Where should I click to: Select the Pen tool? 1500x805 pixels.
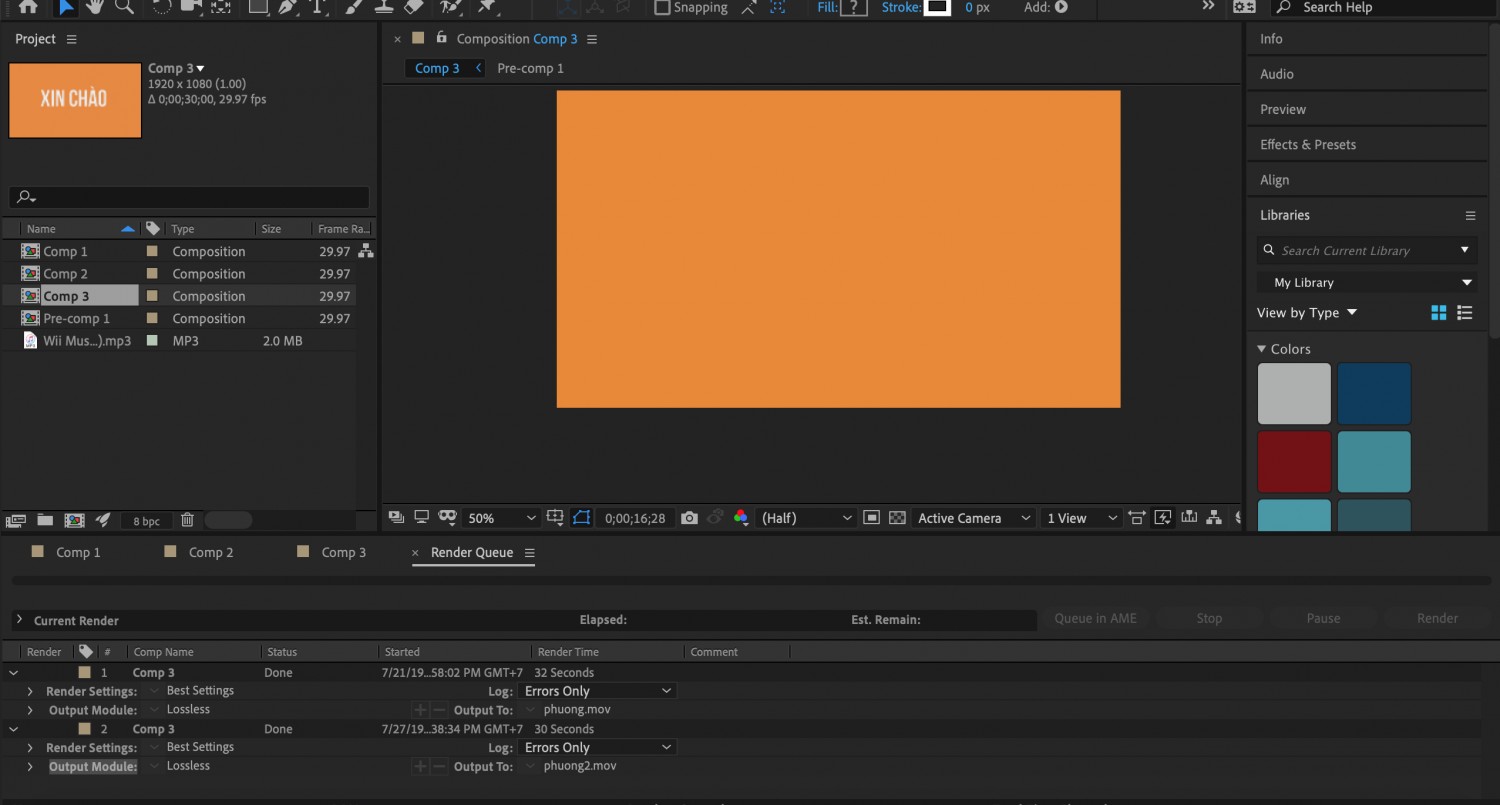click(x=288, y=6)
